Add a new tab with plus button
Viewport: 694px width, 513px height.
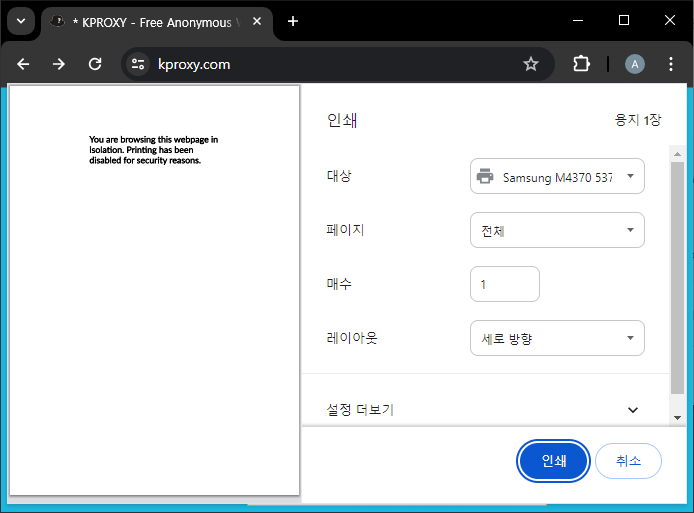tap(293, 21)
